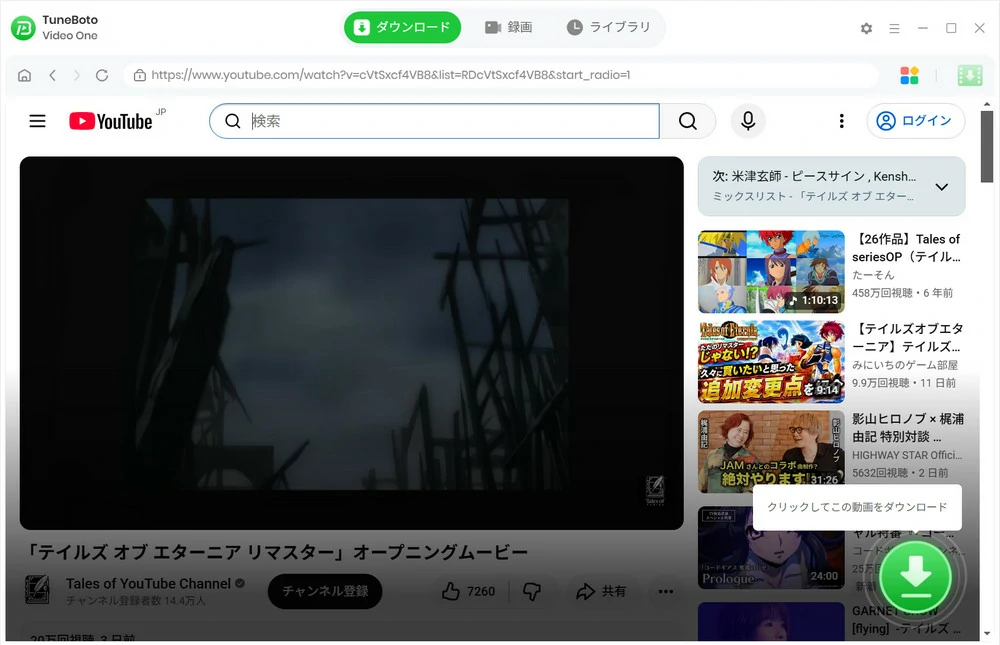1000x645 pixels.
Task: Open more actions ellipsis below video
Action: tap(666, 591)
